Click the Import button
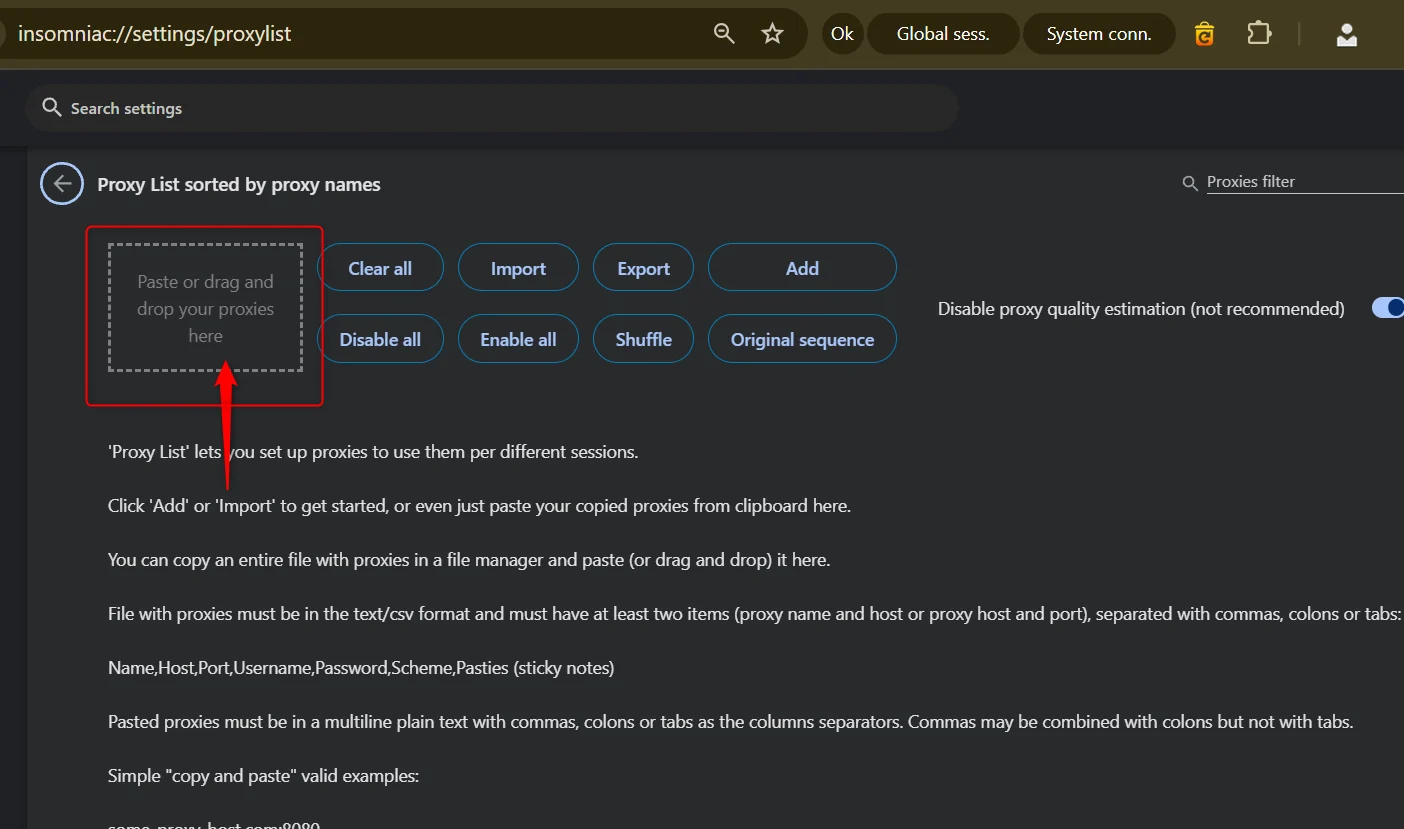 pyautogui.click(x=518, y=268)
